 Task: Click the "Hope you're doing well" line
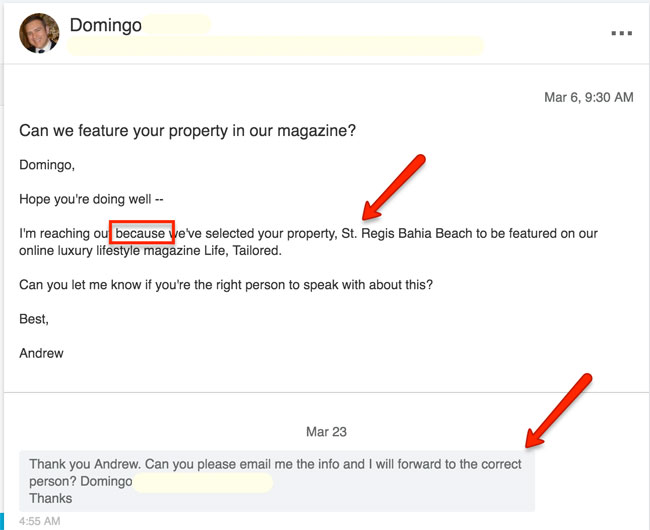click(x=91, y=199)
